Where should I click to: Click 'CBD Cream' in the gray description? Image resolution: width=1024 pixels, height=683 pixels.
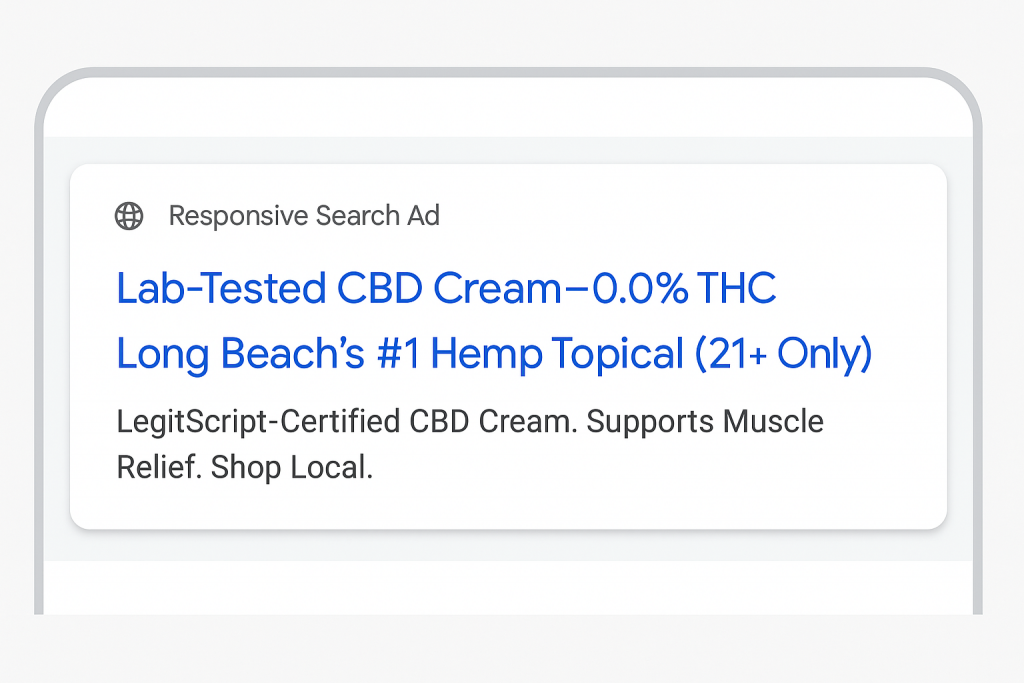point(494,422)
